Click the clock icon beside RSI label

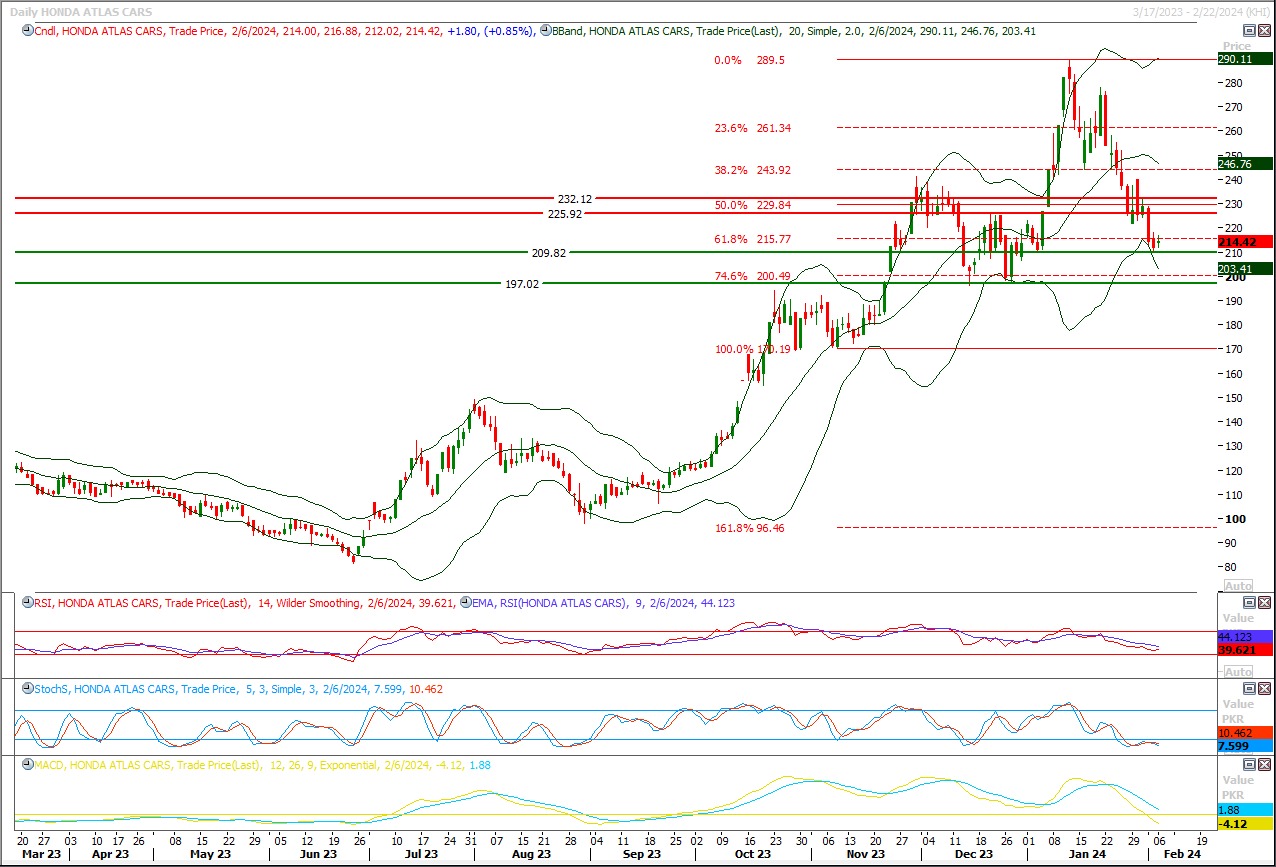point(27,603)
